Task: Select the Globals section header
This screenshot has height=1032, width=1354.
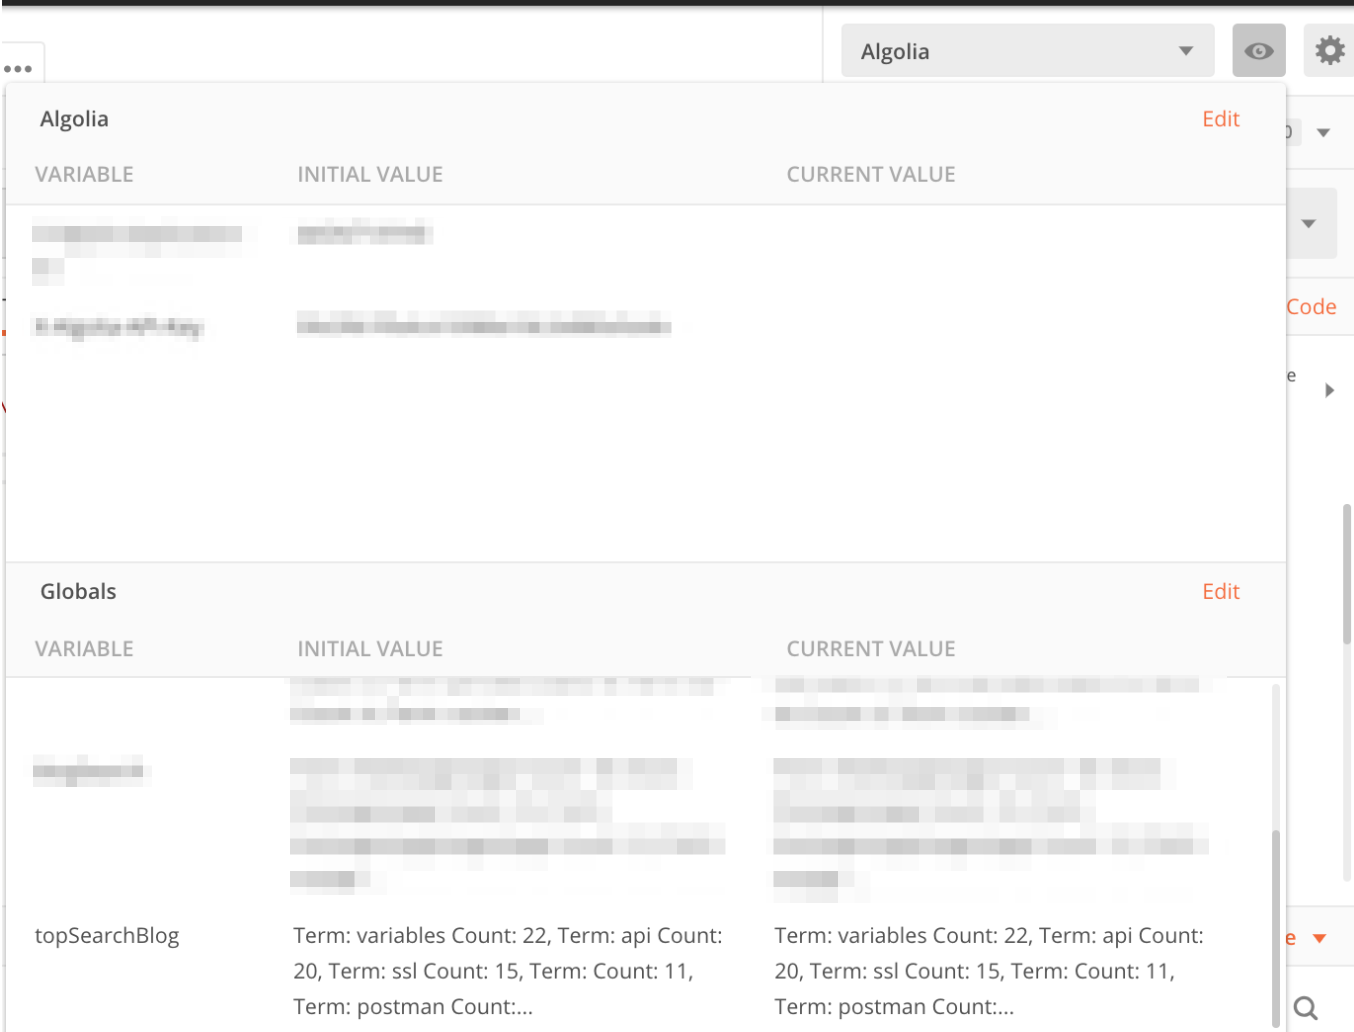Action: [x=78, y=591]
